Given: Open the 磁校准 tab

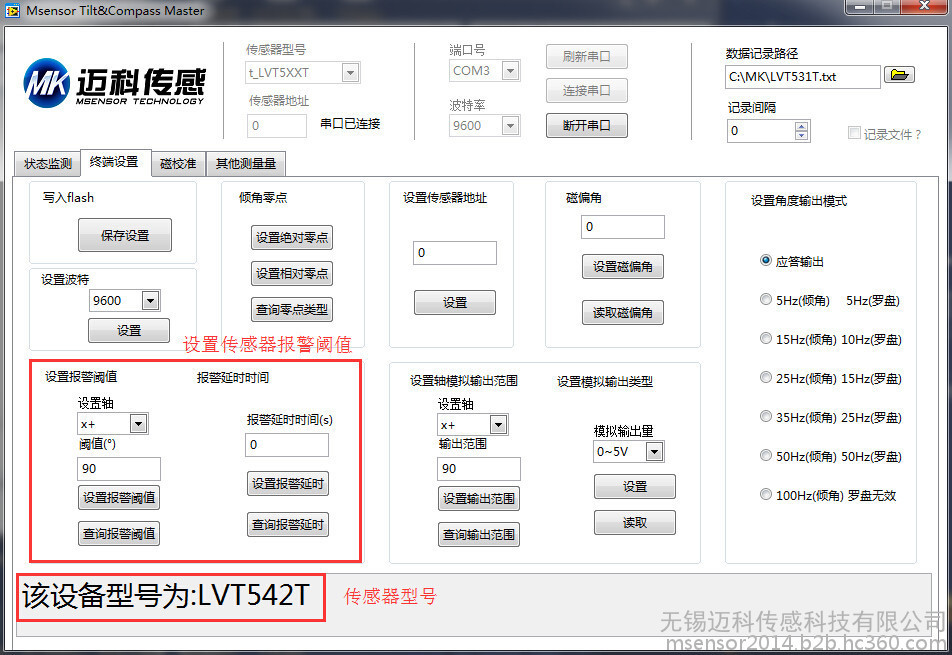Looking at the screenshot, I should [178, 163].
